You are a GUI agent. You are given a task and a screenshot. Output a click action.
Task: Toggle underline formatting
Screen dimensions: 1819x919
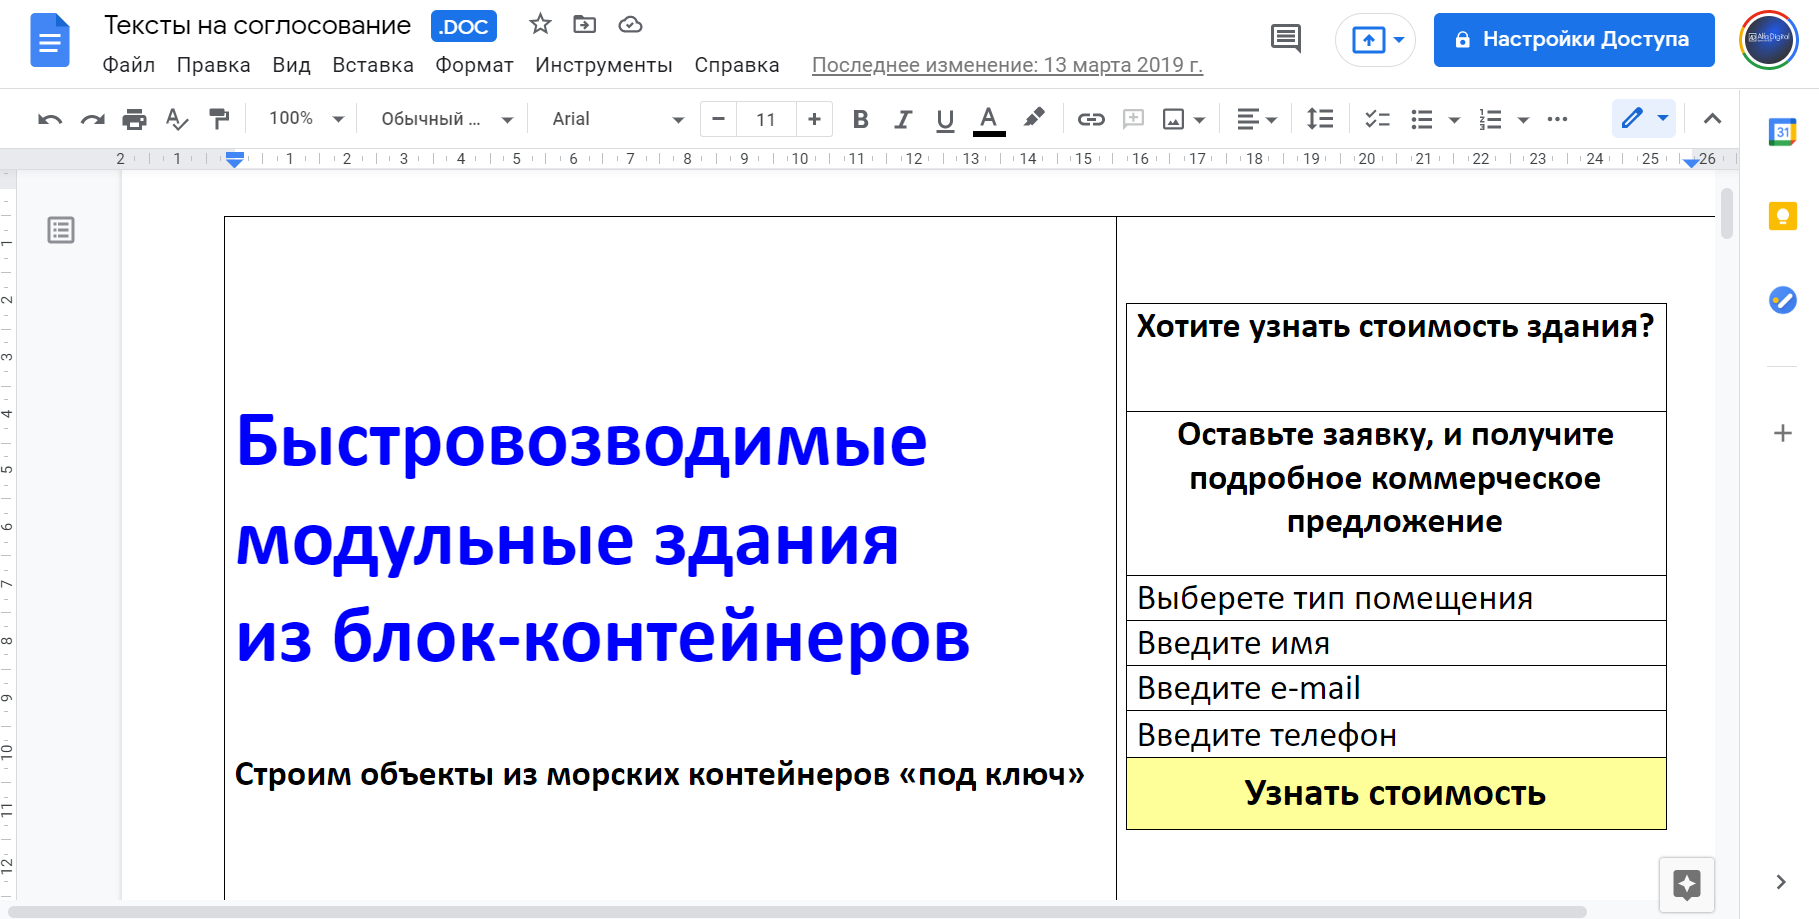[945, 120]
